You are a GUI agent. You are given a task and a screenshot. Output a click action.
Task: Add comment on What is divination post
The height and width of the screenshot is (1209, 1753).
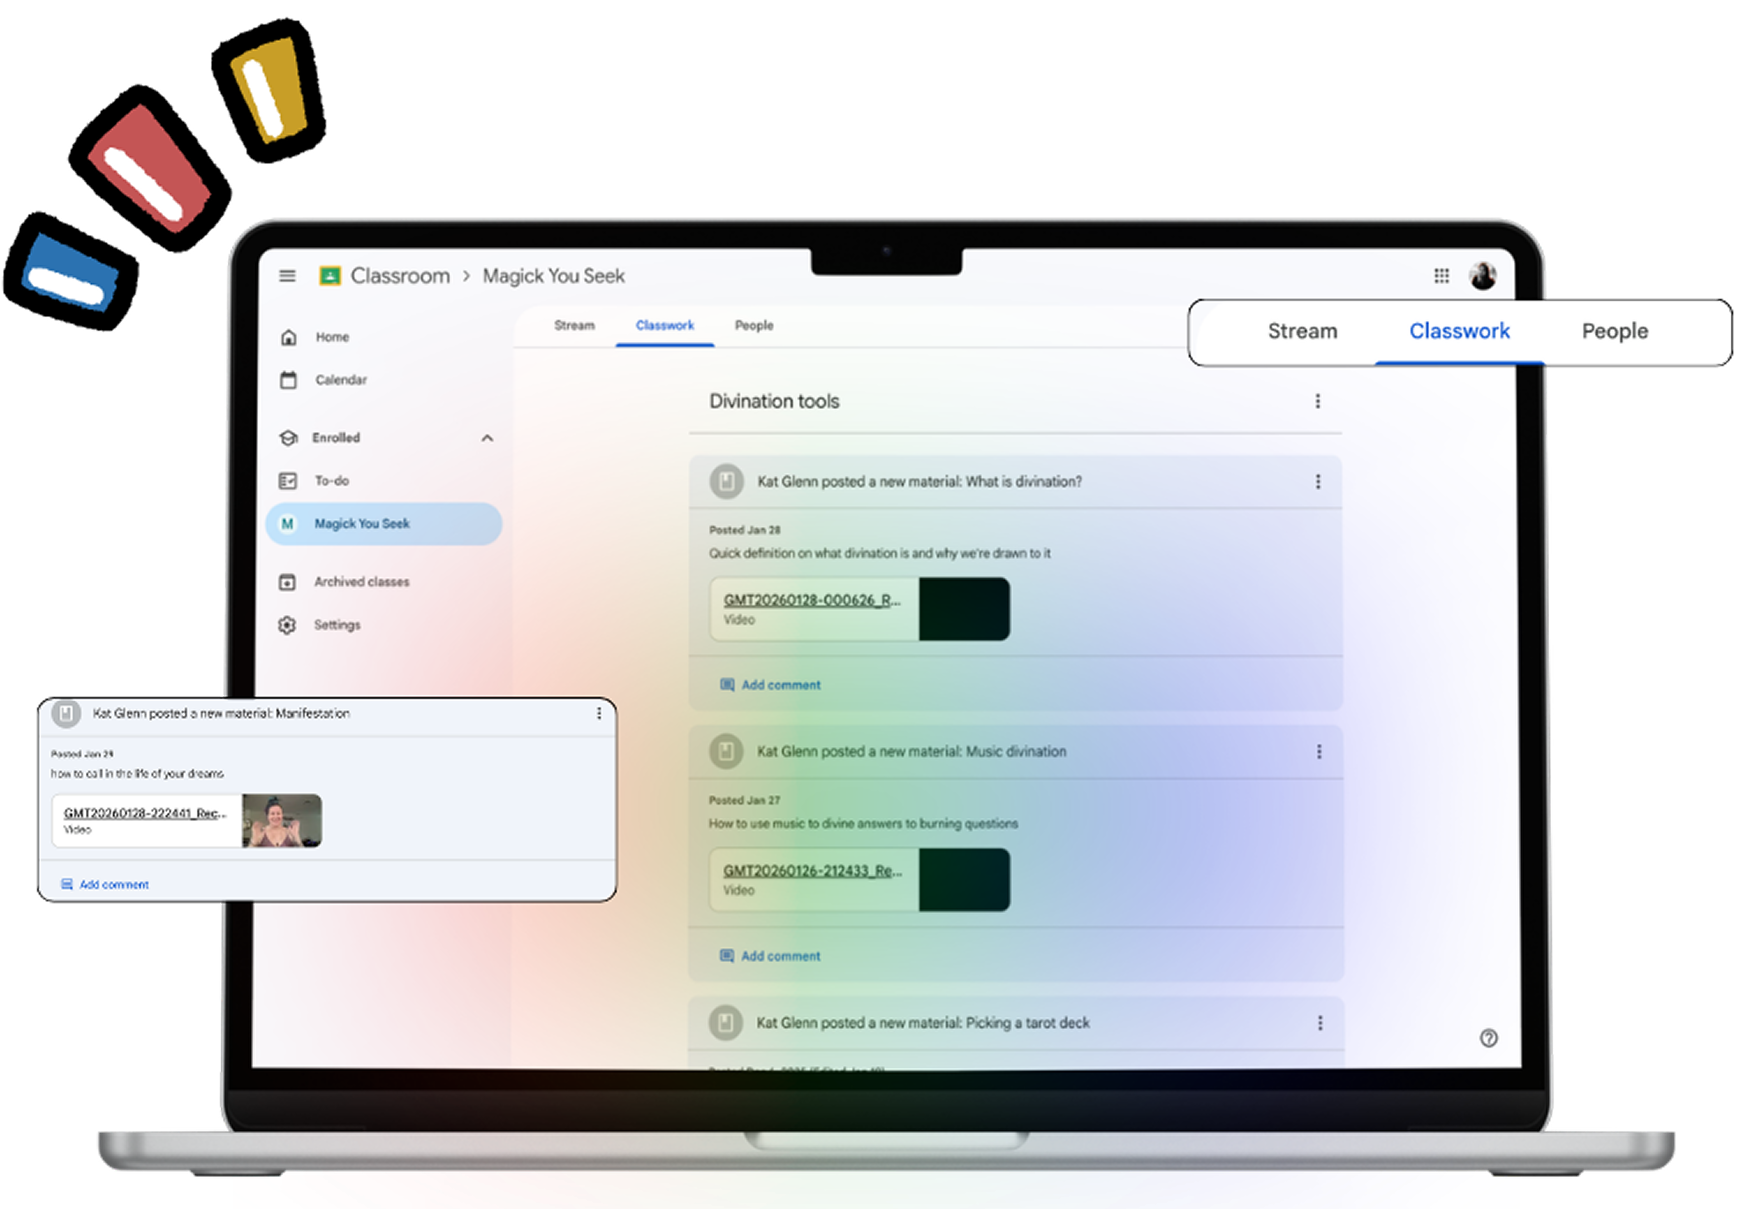pos(780,685)
